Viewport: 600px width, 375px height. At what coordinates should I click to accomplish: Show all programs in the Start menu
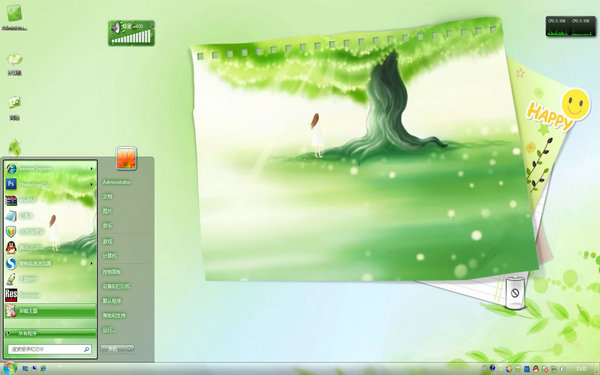pos(50,333)
